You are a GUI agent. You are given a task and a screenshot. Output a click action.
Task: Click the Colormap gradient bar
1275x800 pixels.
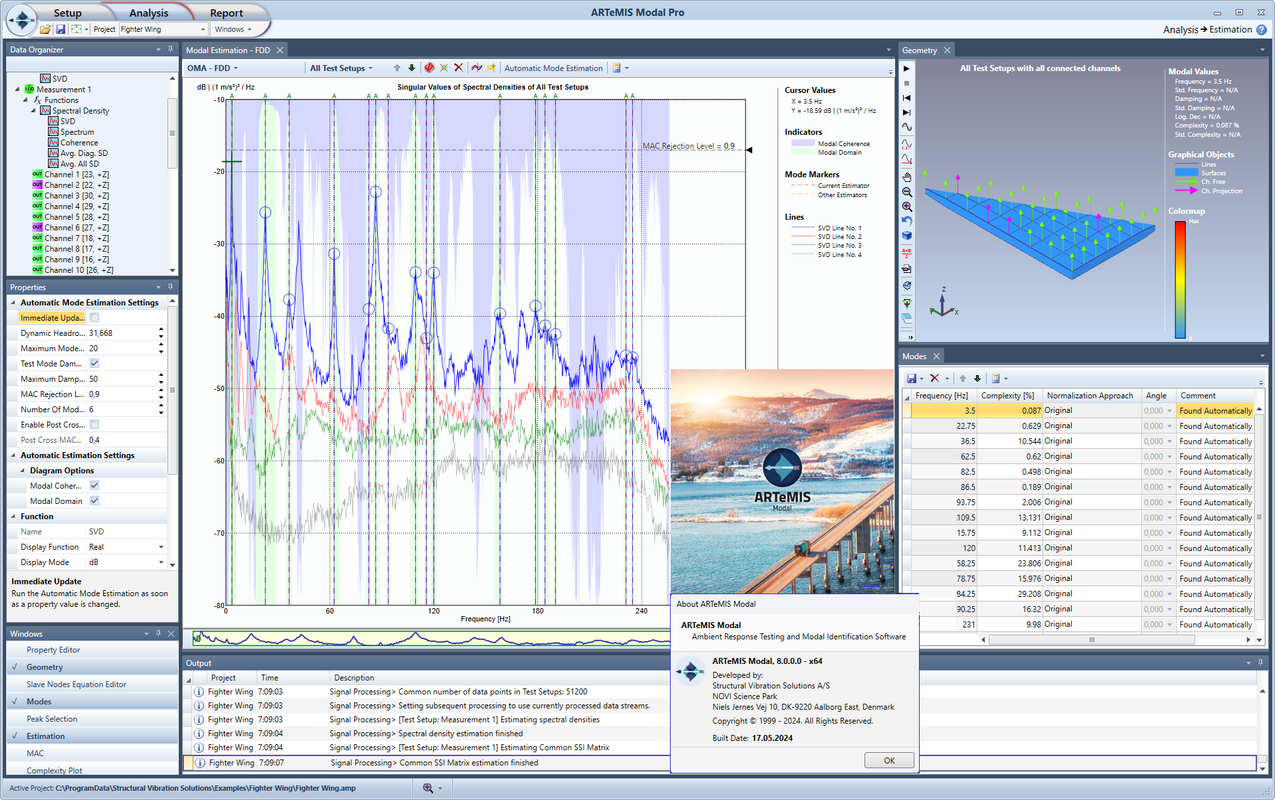coord(1180,280)
